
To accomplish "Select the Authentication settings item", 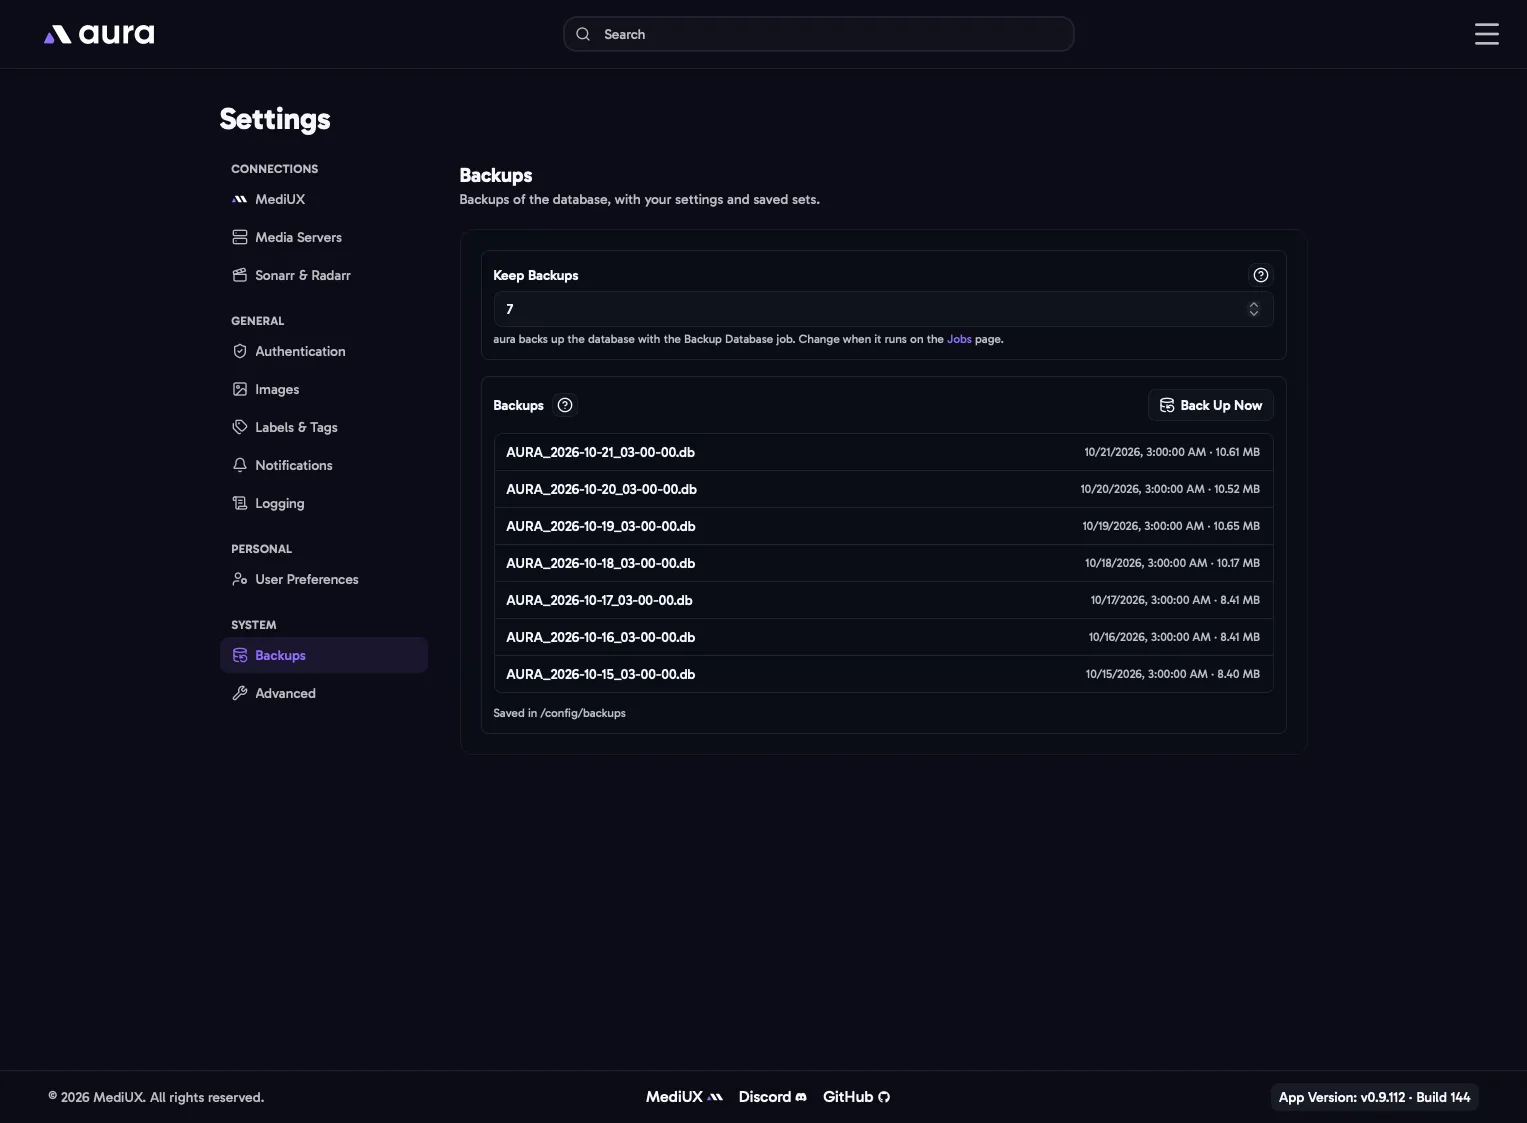I will (324, 351).
